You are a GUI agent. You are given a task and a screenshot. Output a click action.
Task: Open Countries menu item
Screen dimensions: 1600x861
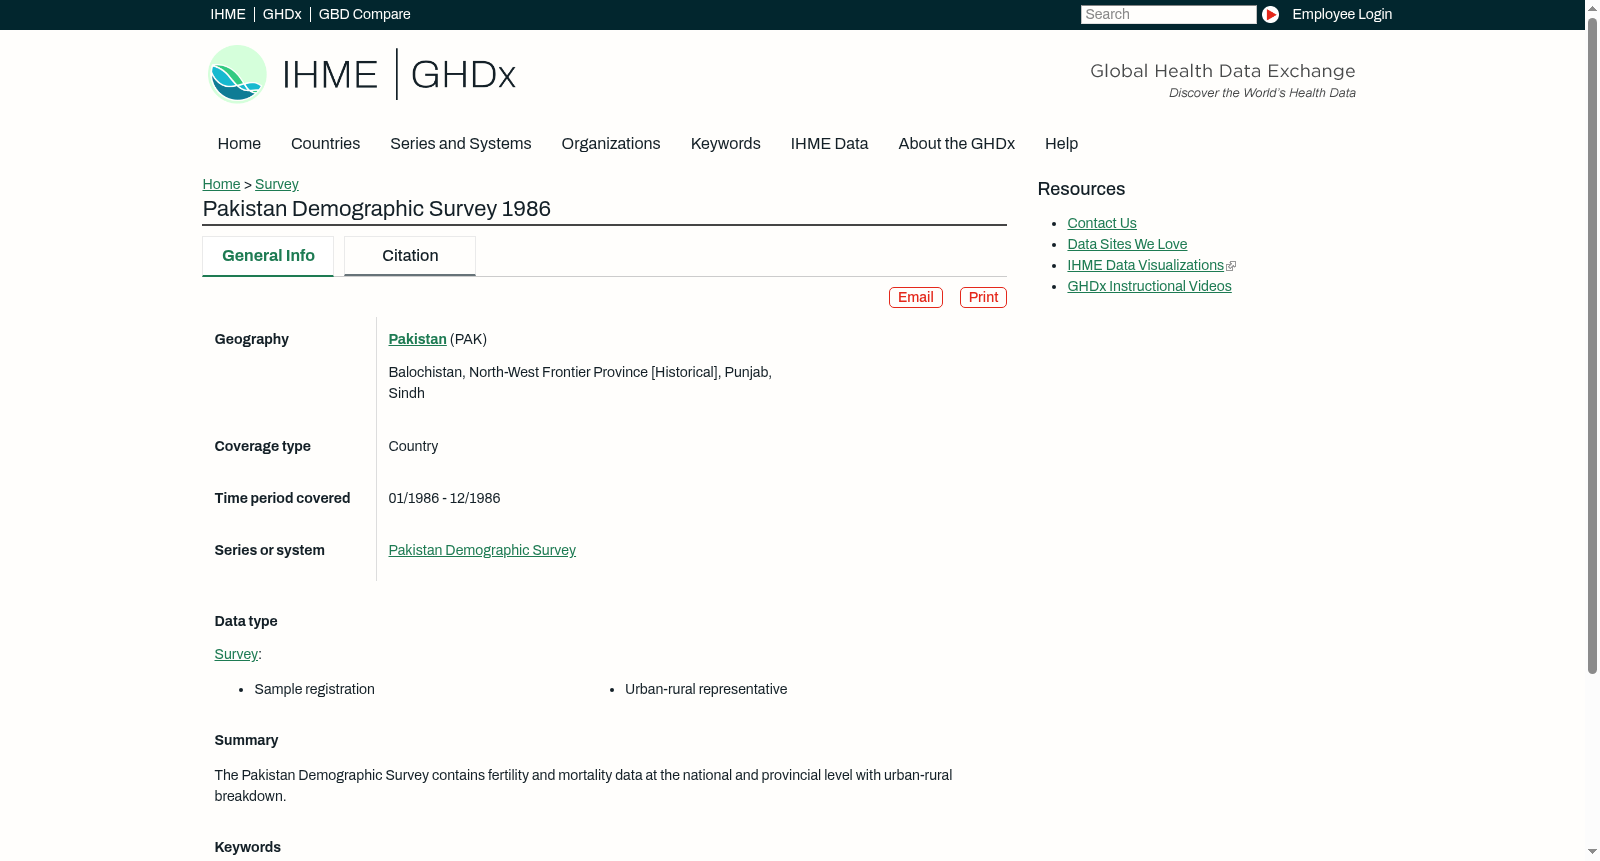[325, 144]
